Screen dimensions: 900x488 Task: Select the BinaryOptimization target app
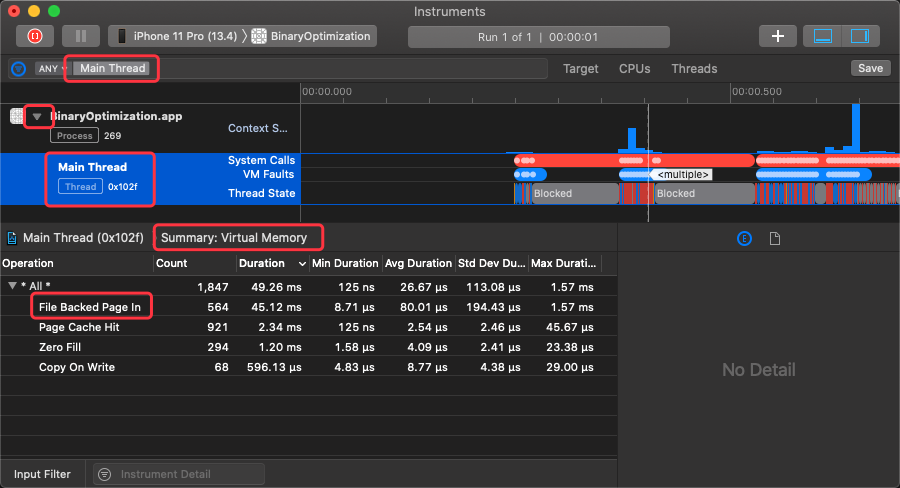coord(312,36)
